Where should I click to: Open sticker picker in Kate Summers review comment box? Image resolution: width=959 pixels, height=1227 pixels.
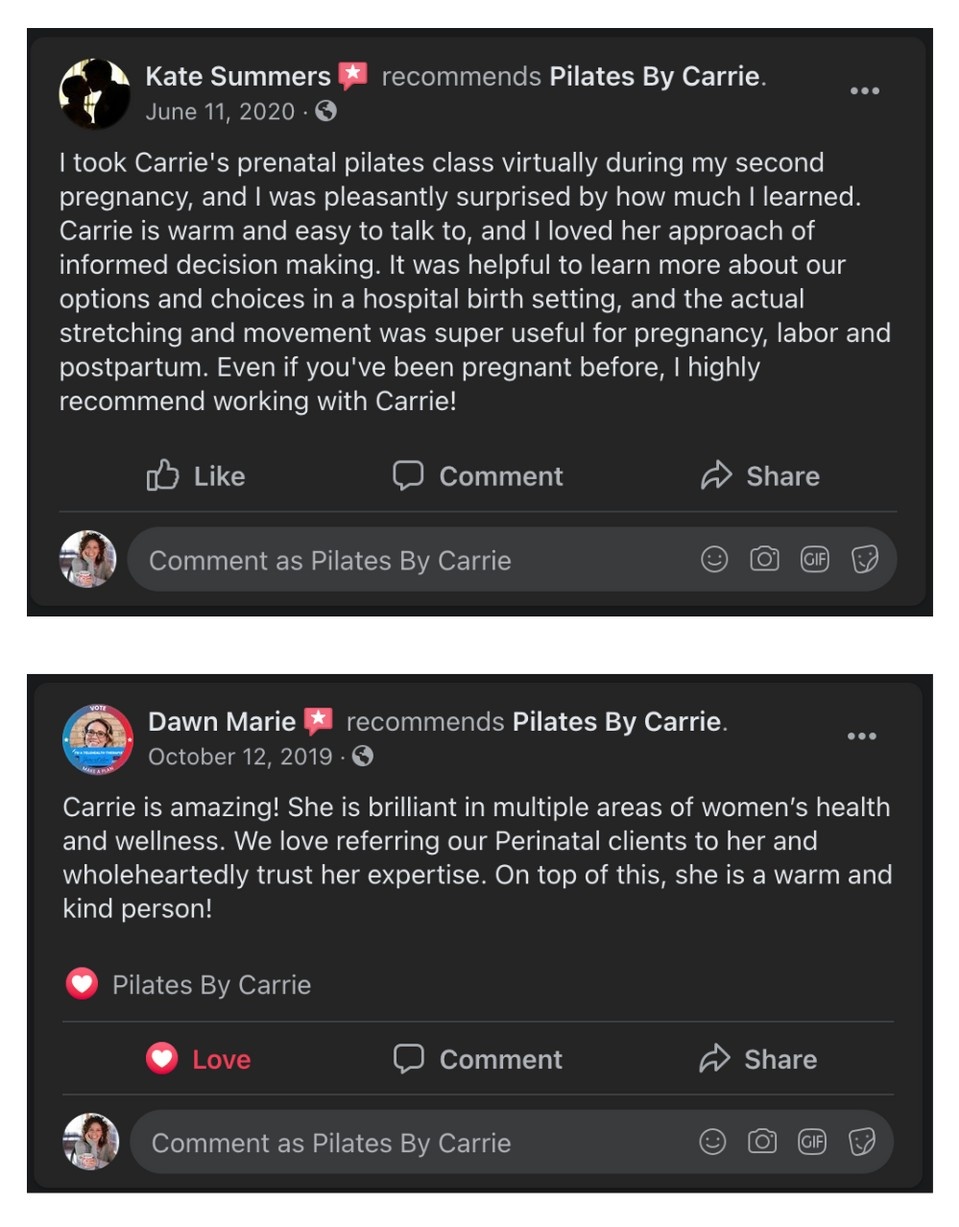click(x=864, y=560)
